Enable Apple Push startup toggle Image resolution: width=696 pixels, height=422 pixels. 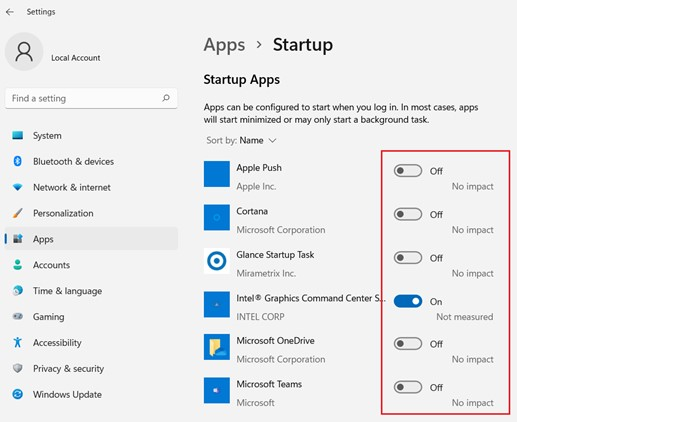tap(408, 171)
